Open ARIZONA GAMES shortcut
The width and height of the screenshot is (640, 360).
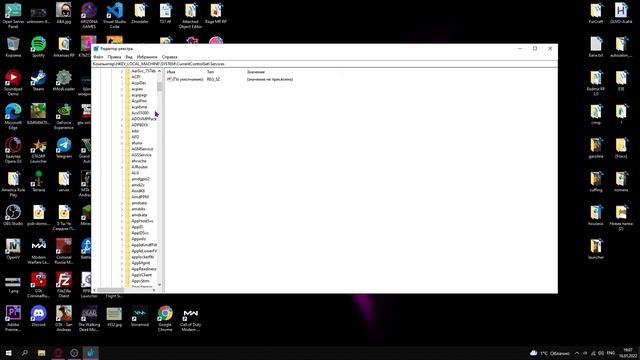coord(89,16)
